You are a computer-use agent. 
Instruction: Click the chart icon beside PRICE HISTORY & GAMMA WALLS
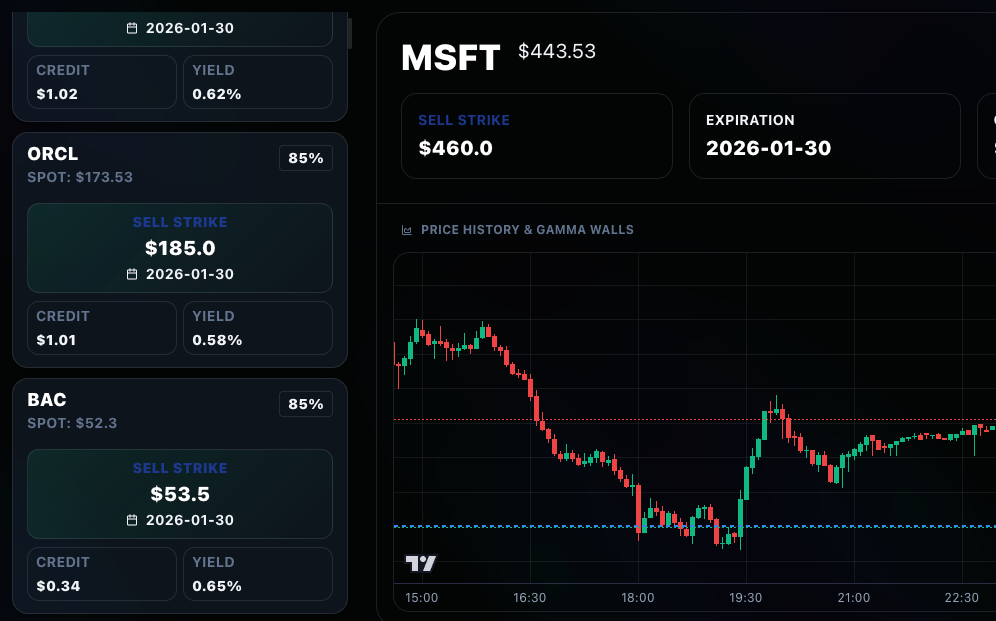[405, 229]
